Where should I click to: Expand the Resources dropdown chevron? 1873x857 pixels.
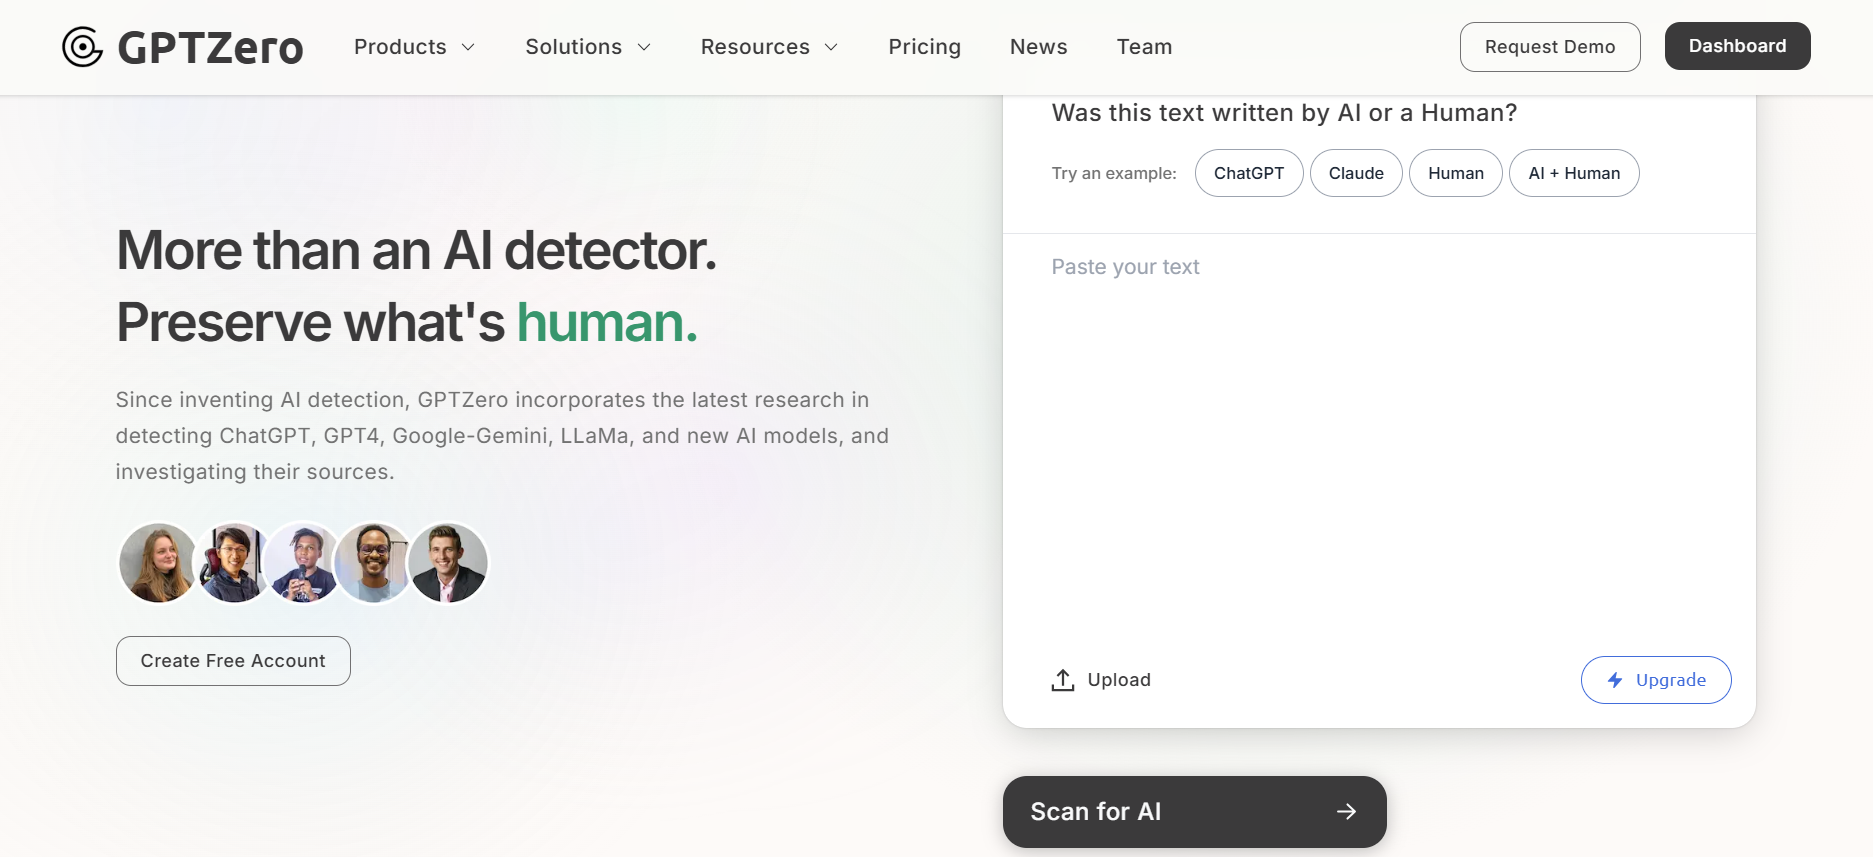[831, 47]
